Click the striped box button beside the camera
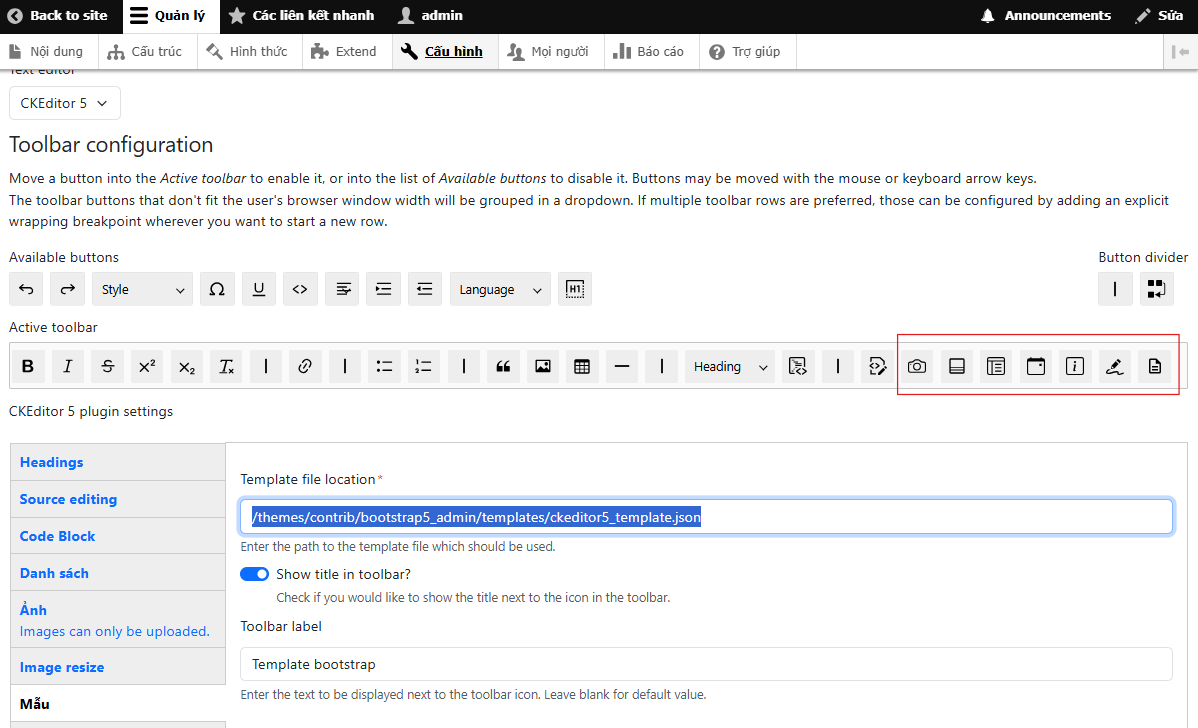1198x728 pixels. 957,367
